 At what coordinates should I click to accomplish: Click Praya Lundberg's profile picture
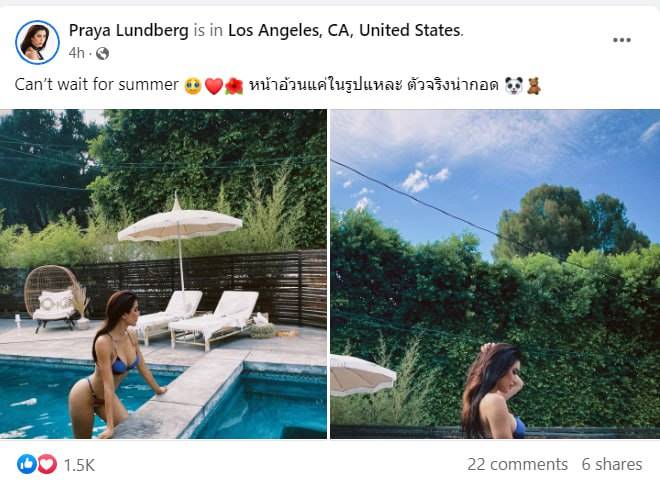coord(37,42)
